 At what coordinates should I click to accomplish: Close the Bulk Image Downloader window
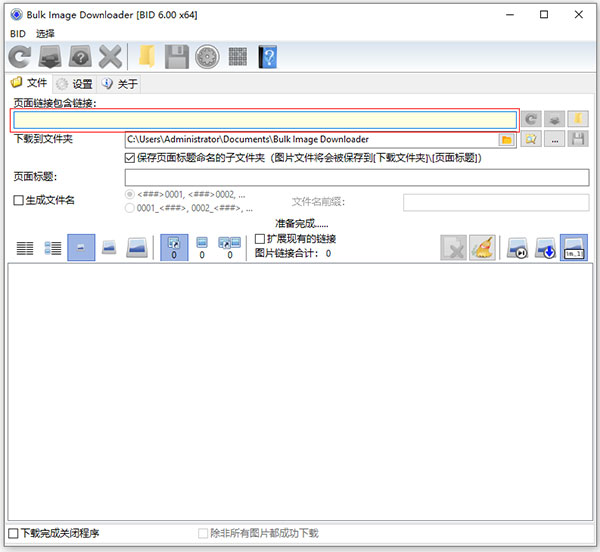pyautogui.click(x=579, y=15)
